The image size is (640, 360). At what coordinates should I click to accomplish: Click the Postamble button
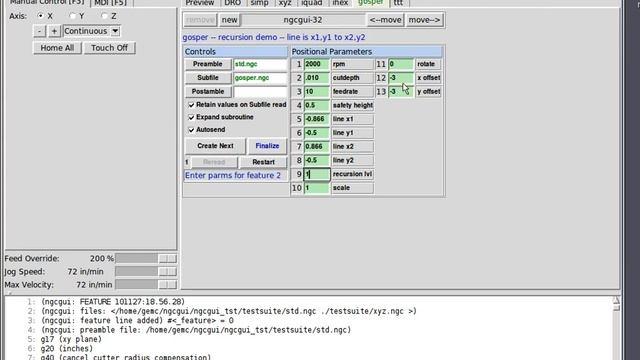(x=208, y=91)
